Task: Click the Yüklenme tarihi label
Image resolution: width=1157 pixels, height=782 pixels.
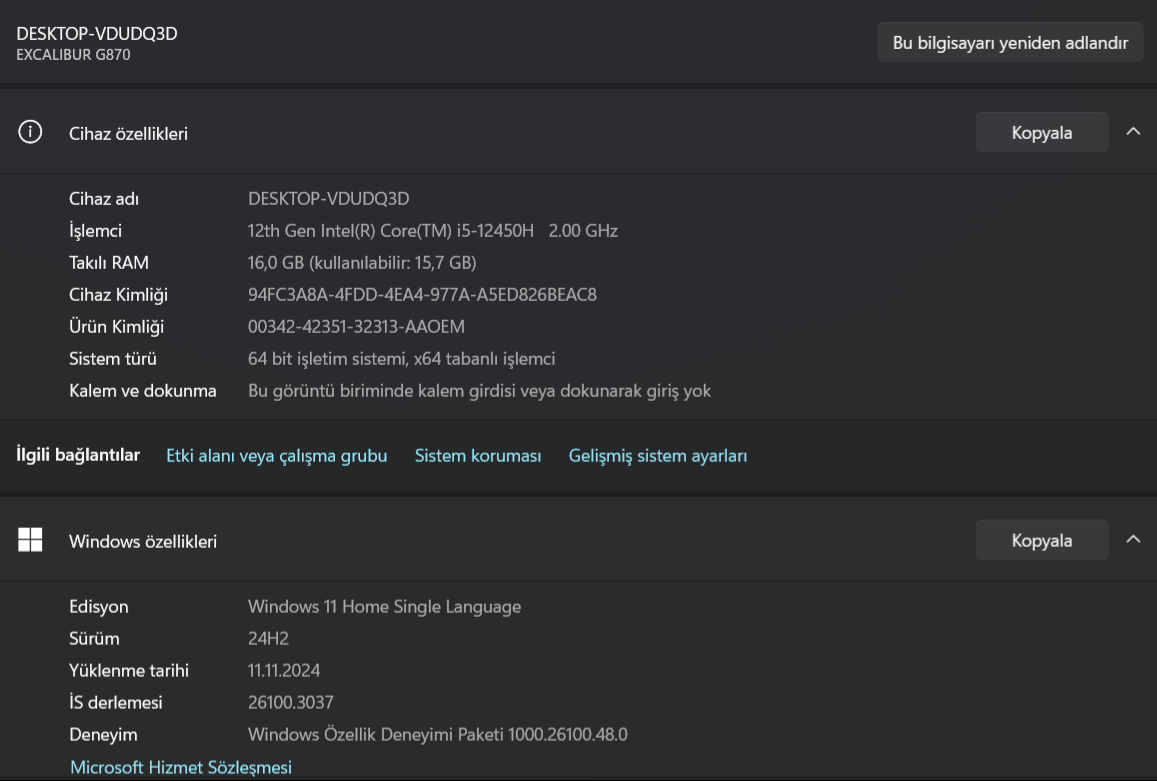Action: click(129, 671)
